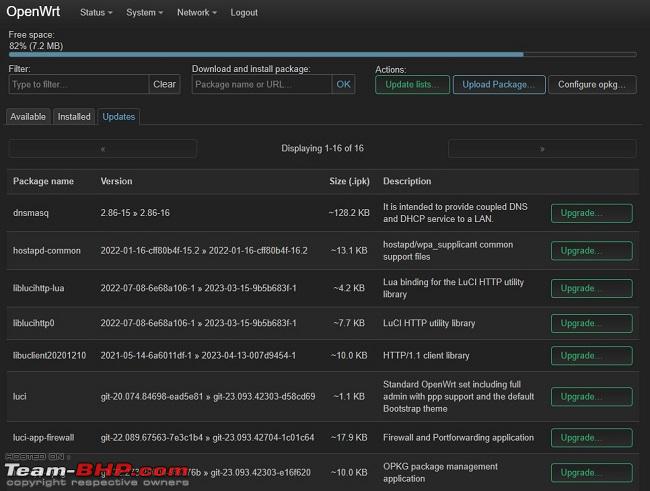This screenshot has width=650, height=491.
Task: Click the Displaying 1-16 of 16 text
Action: coord(323,148)
